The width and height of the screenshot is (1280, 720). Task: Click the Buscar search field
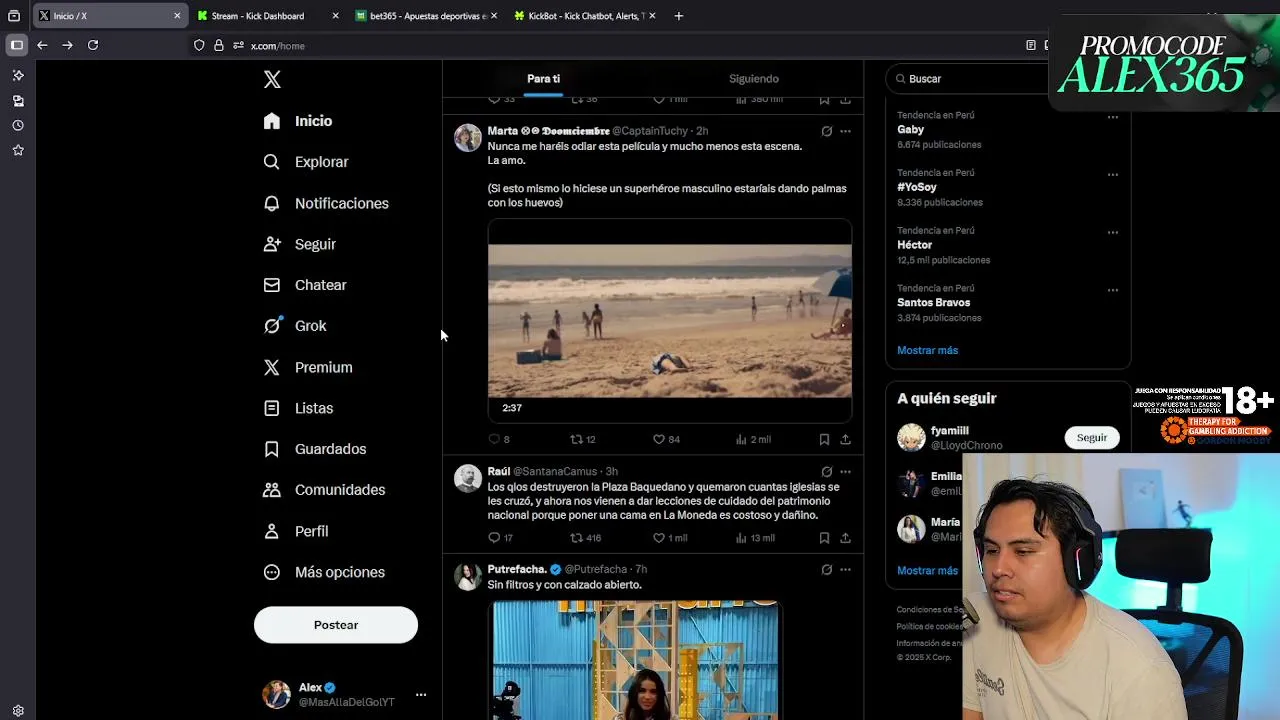click(x=970, y=79)
